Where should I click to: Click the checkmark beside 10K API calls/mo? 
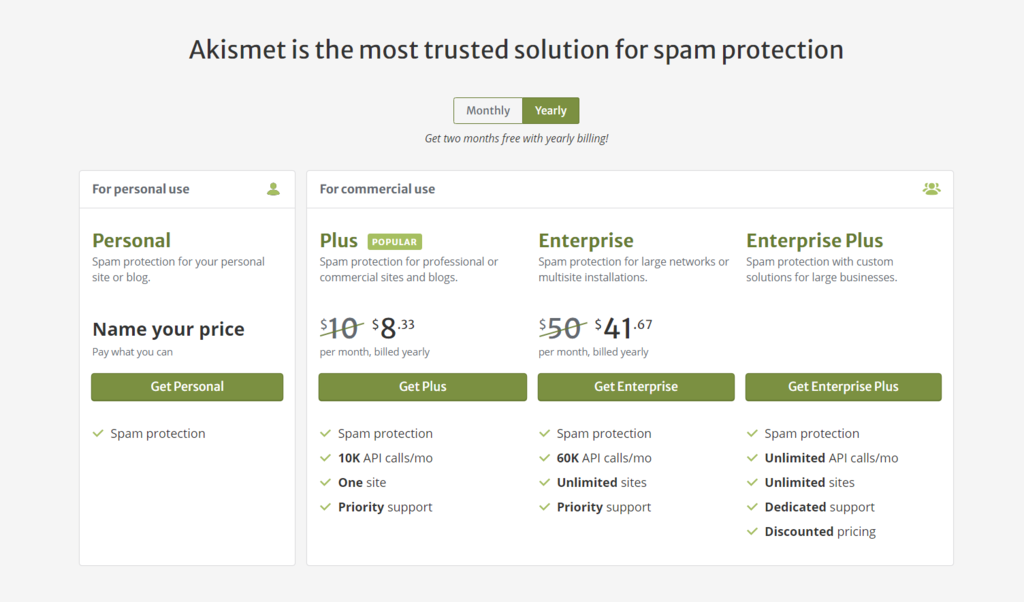[325, 458]
